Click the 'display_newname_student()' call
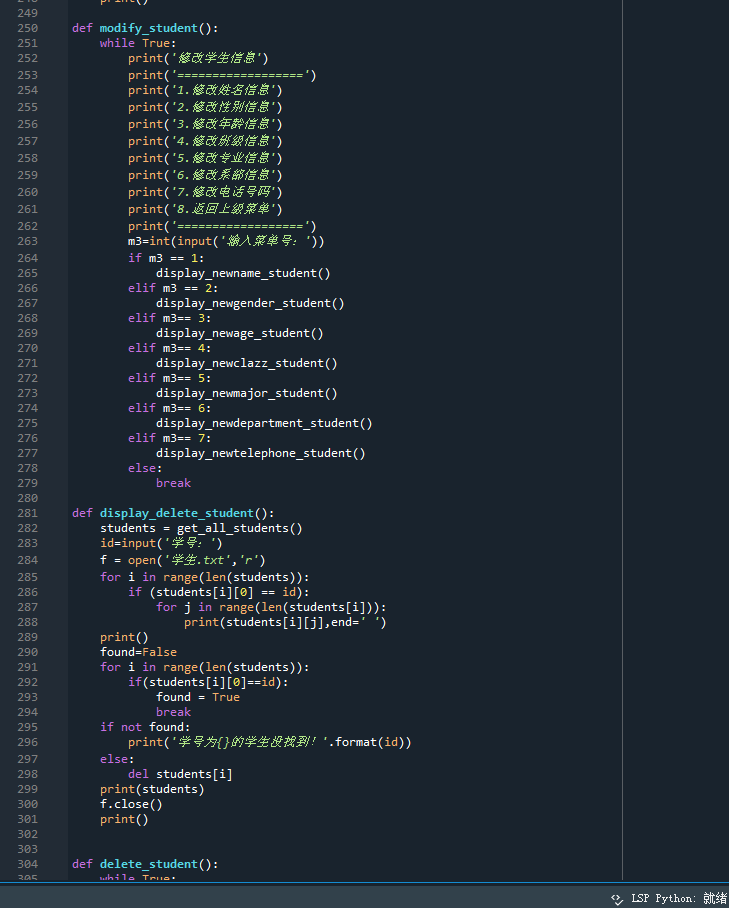 [243, 273]
